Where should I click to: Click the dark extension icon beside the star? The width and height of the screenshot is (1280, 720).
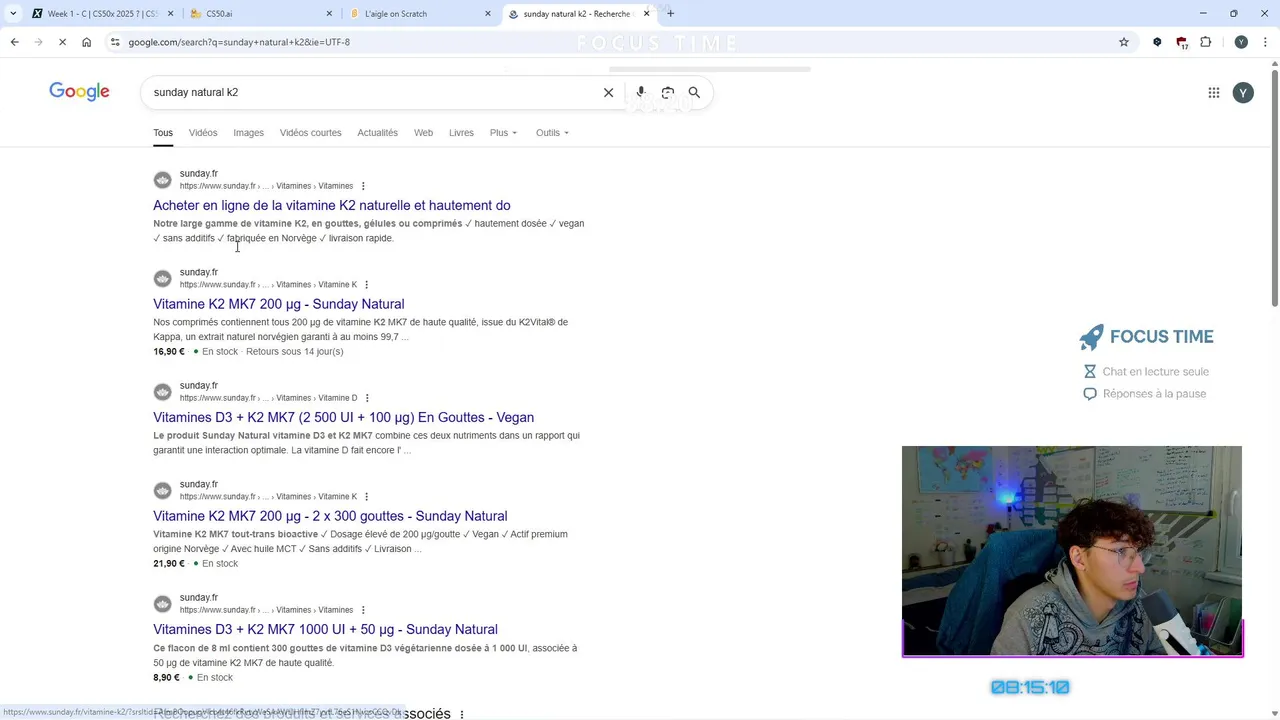1157,42
